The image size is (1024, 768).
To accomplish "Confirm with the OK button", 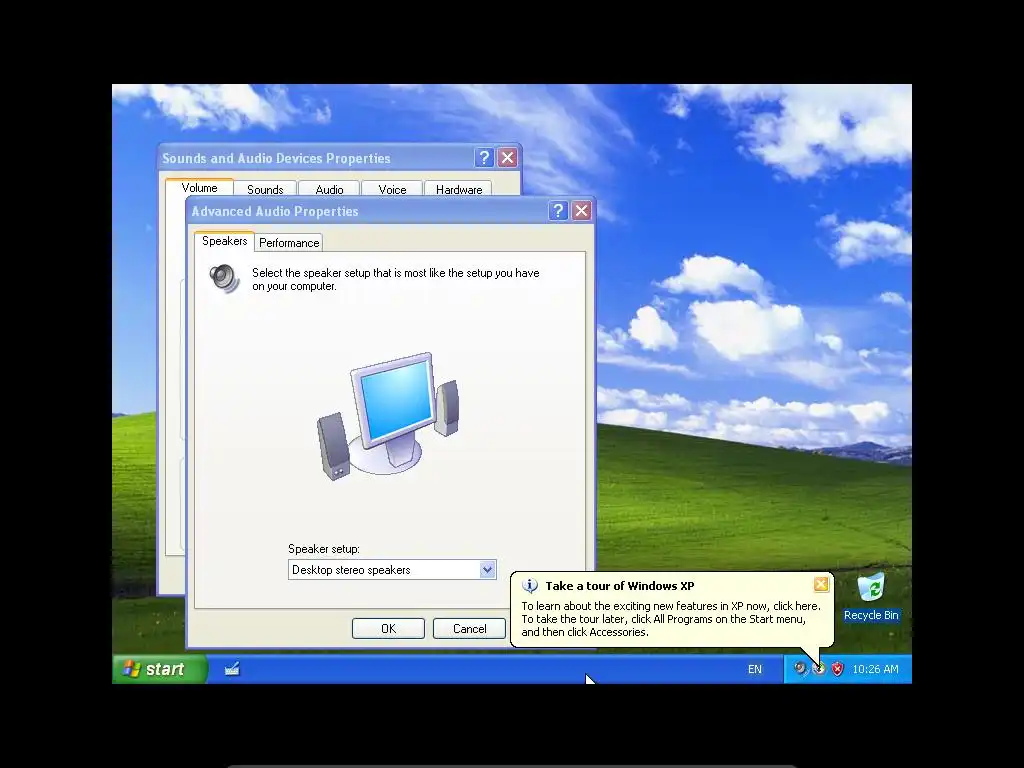I will pyautogui.click(x=388, y=628).
